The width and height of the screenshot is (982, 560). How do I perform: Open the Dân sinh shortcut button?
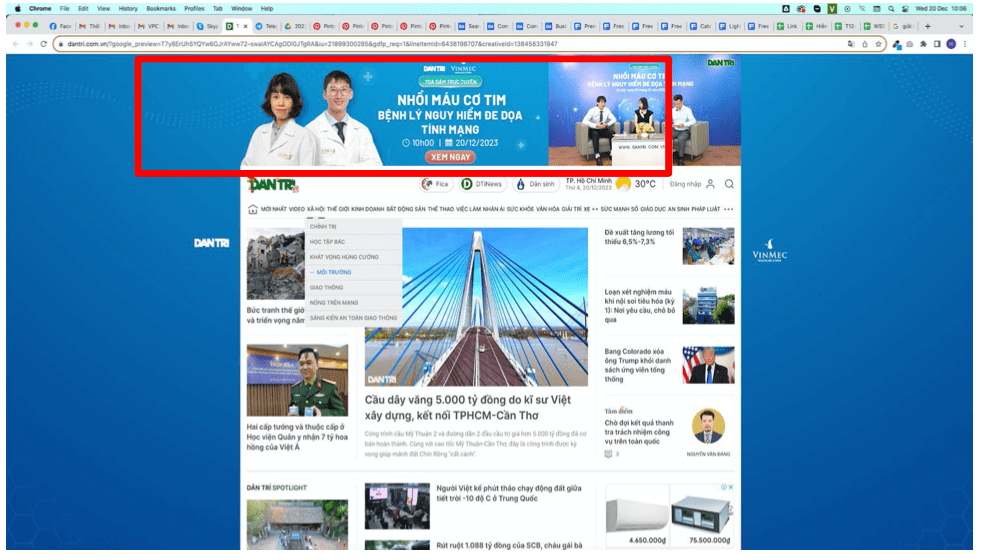click(x=535, y=184)
